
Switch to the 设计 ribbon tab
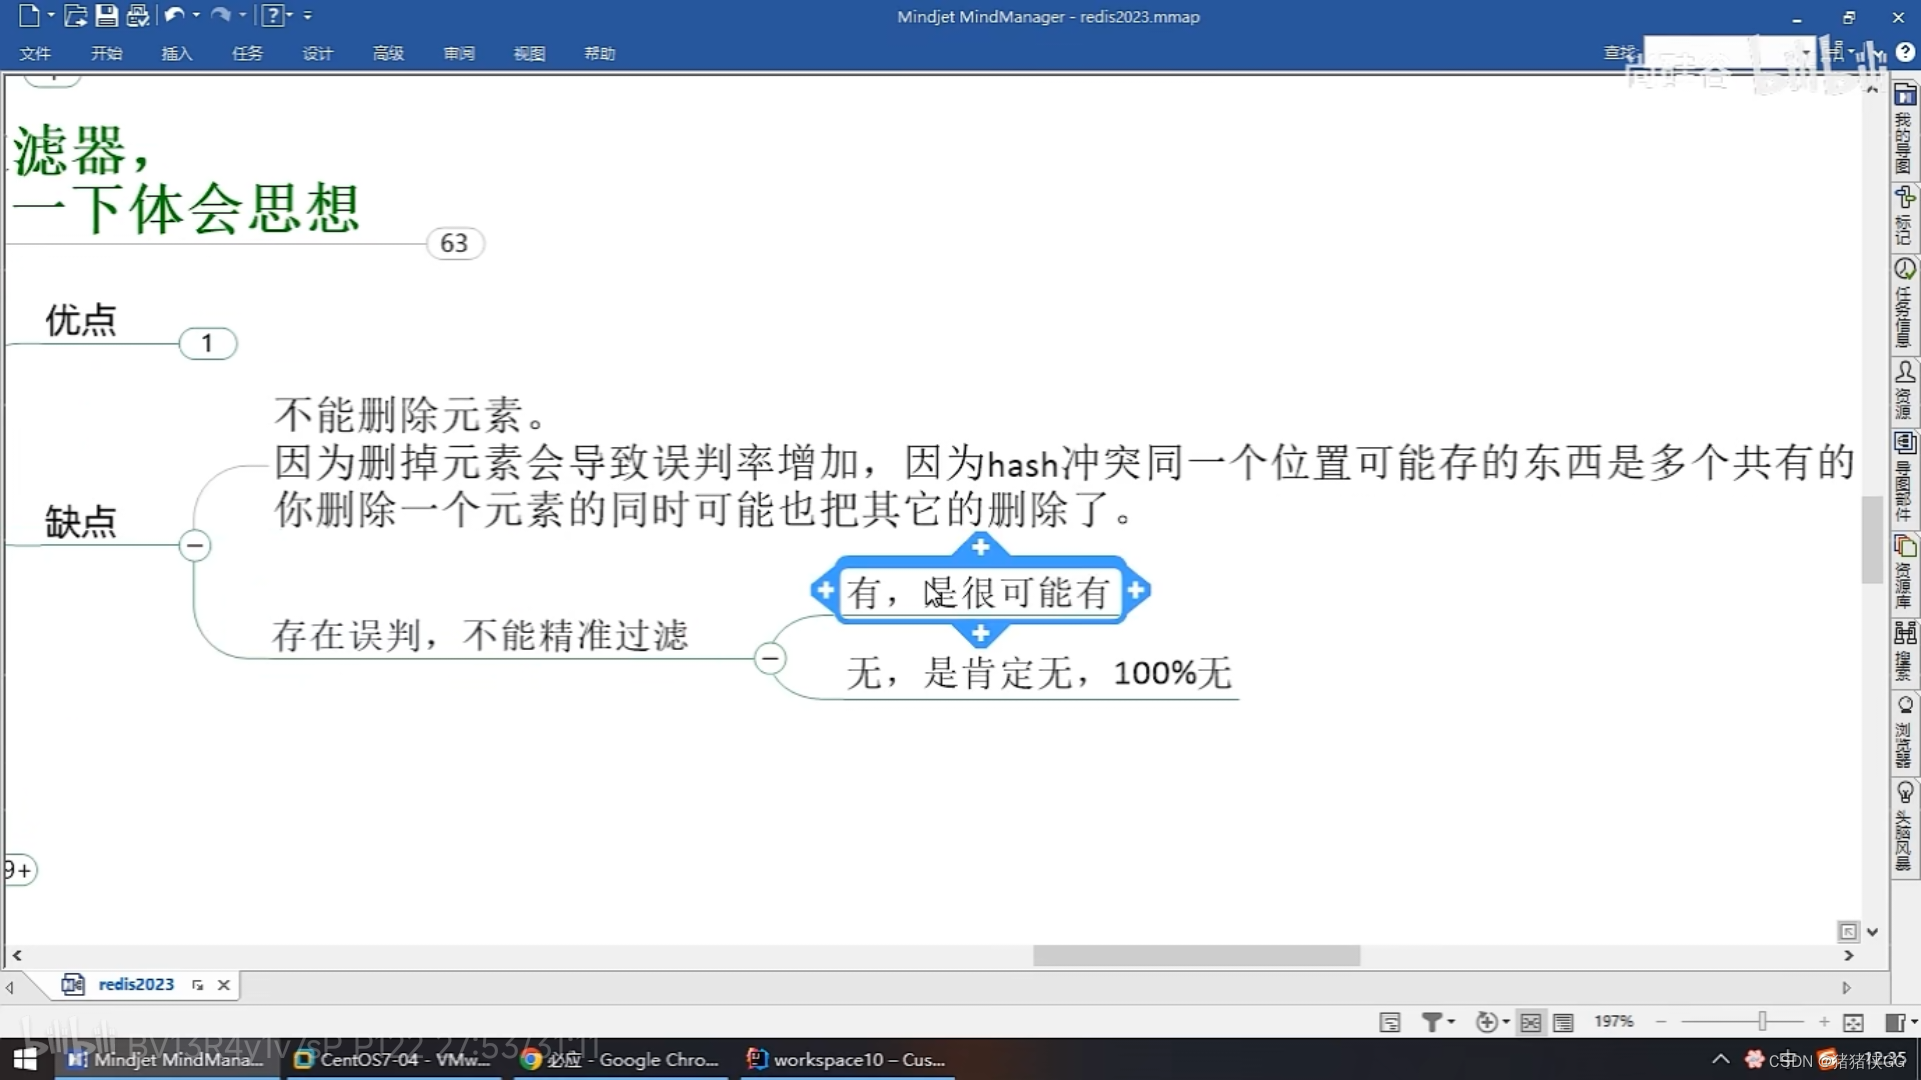pyautogui.click(x=317, y=53)
